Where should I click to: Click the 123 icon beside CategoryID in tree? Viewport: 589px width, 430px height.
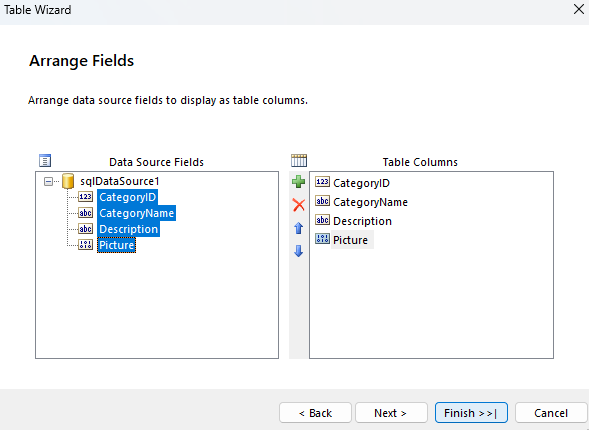click(86, 197)
